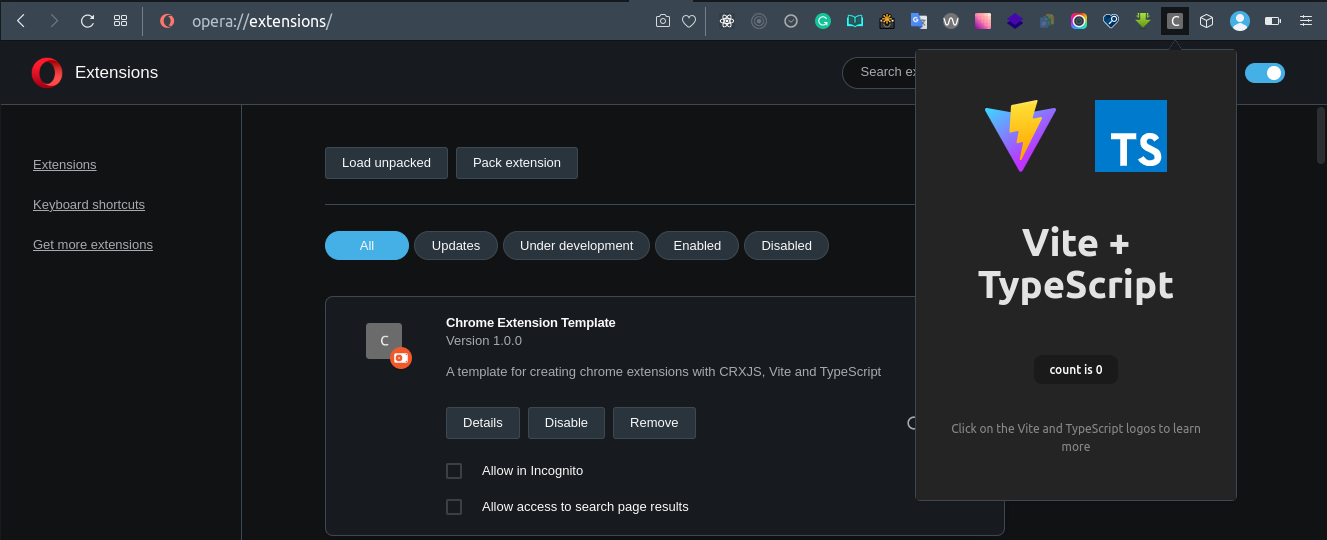
Task: Show only Enabled extensions
Action: pos(697,245)
